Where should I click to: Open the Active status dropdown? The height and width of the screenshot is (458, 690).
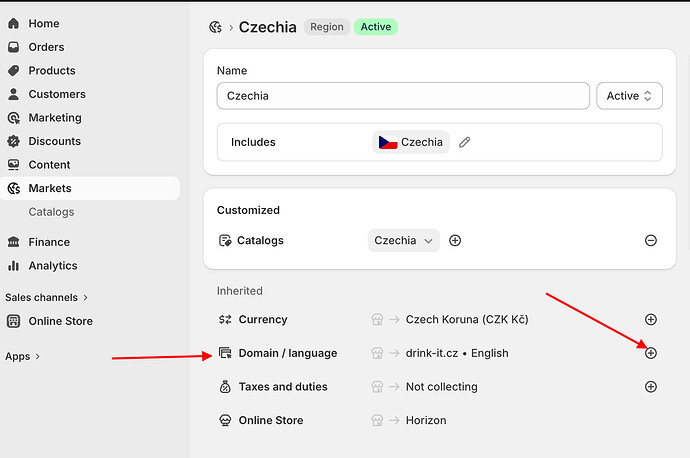[629, 96]
